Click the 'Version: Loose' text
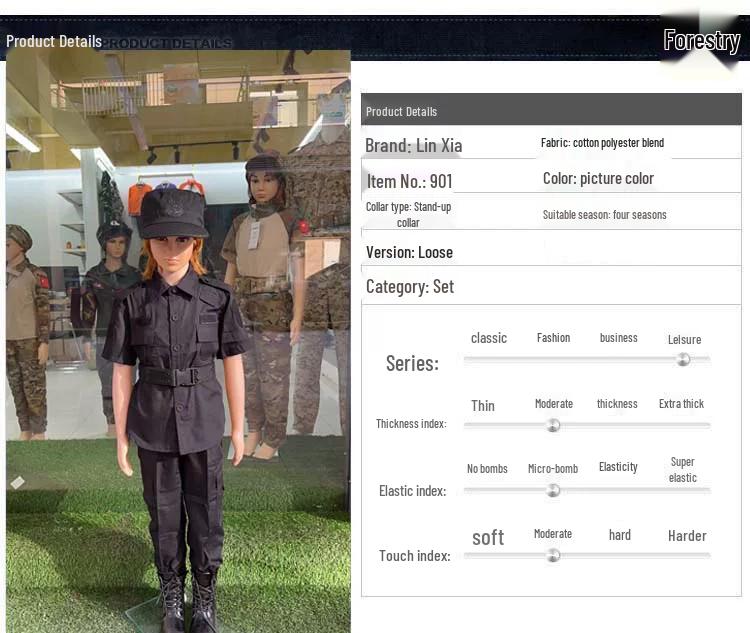 tap(409, 252)
